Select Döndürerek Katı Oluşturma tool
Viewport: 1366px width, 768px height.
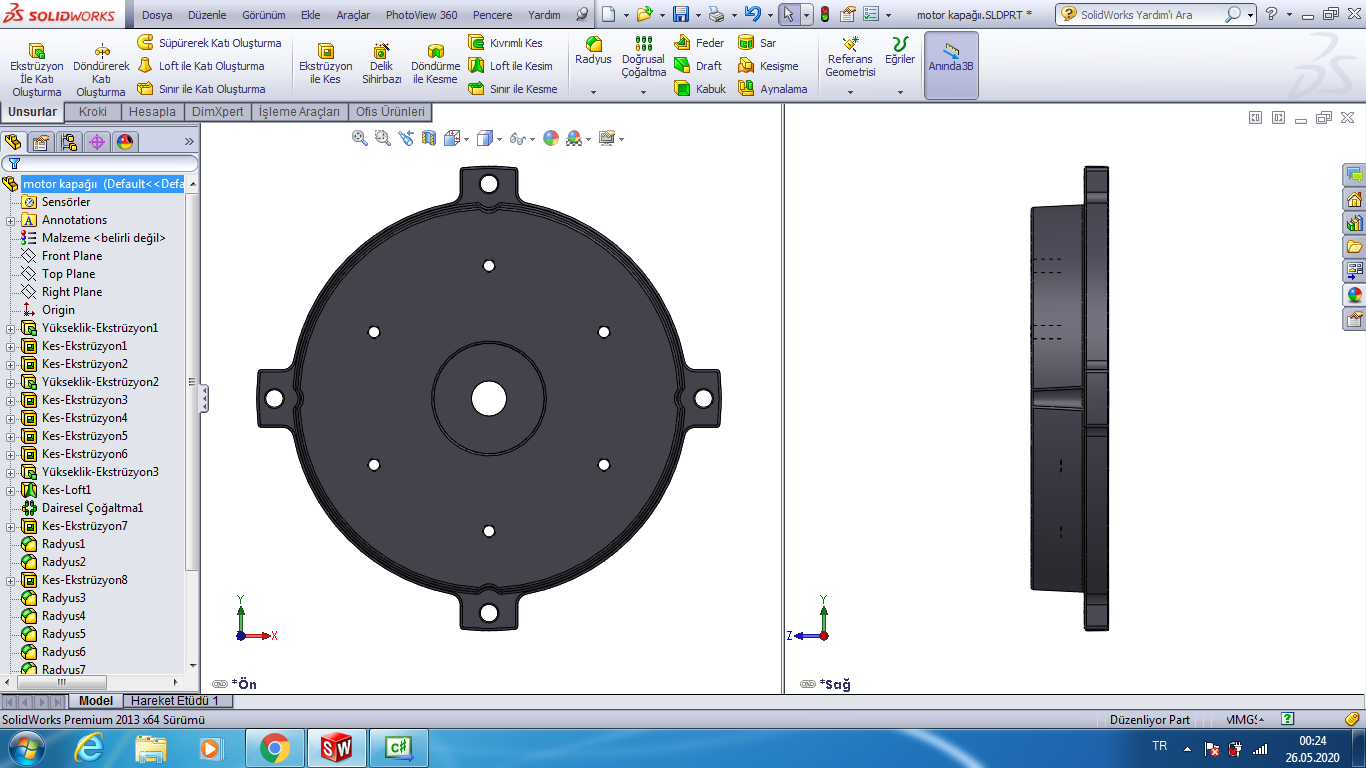pos(101,69)
